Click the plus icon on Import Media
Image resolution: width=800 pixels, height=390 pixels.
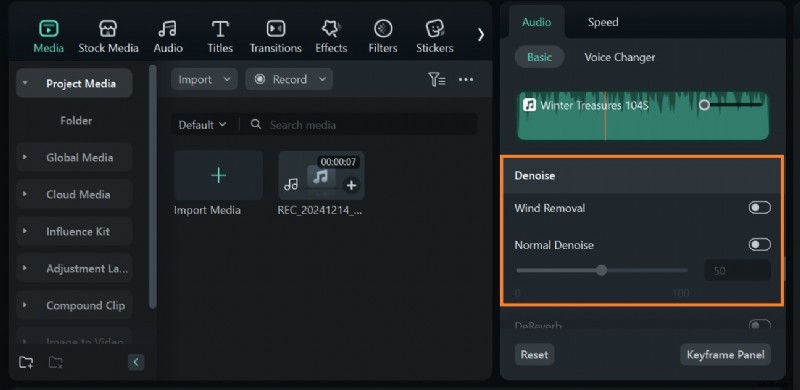point(218,175)
